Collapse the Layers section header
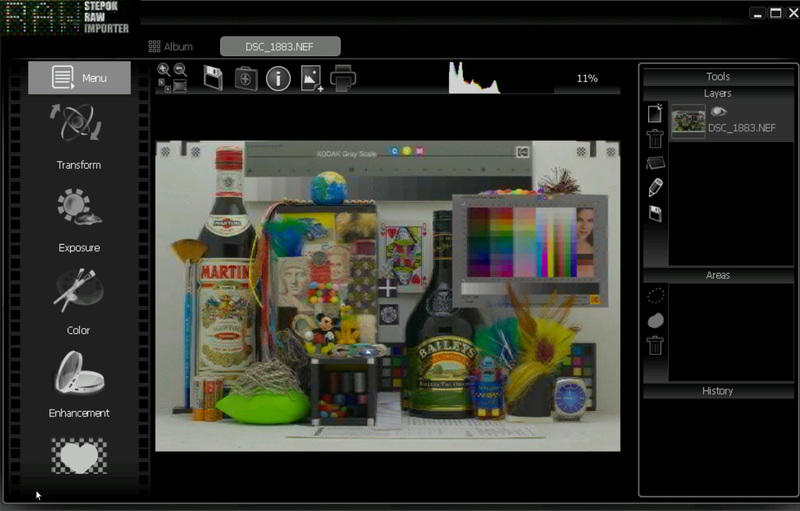 coord(718,93)
